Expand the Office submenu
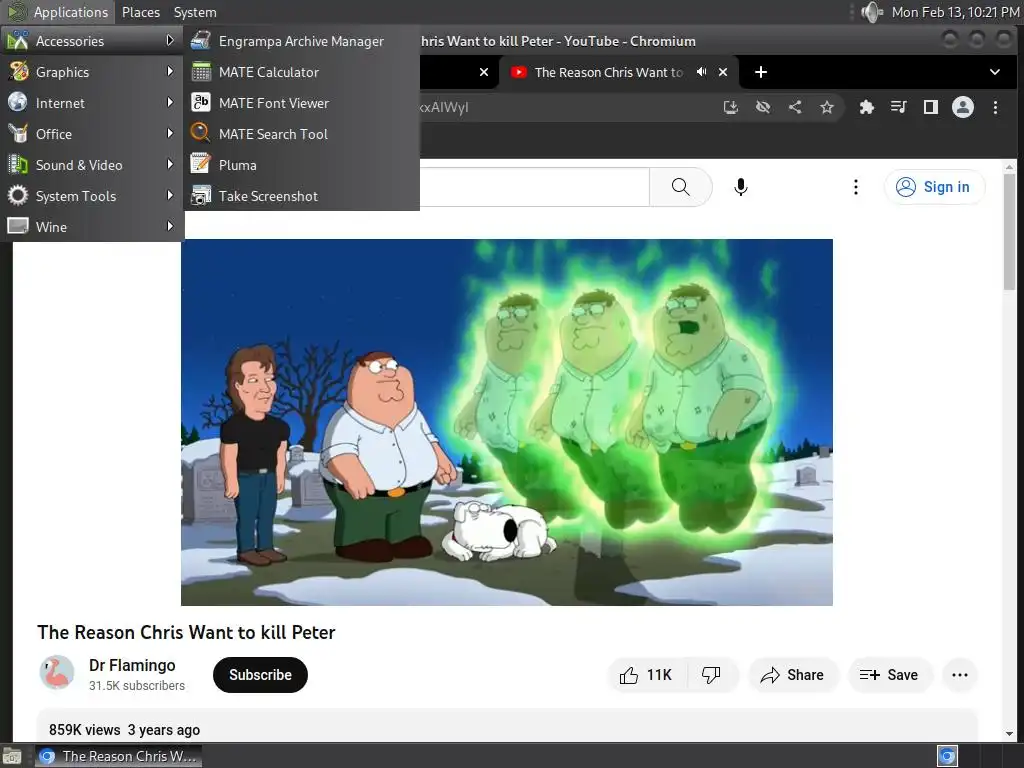Viewport: 1024px width, 768px height. tap(92, 134)
